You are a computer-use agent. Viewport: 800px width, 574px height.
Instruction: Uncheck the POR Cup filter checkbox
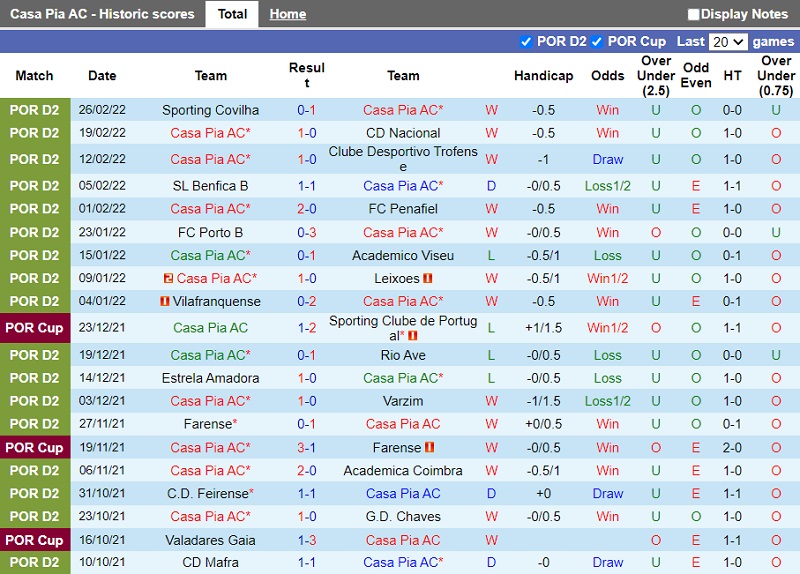pyautogui.click(x=597, y=42)
